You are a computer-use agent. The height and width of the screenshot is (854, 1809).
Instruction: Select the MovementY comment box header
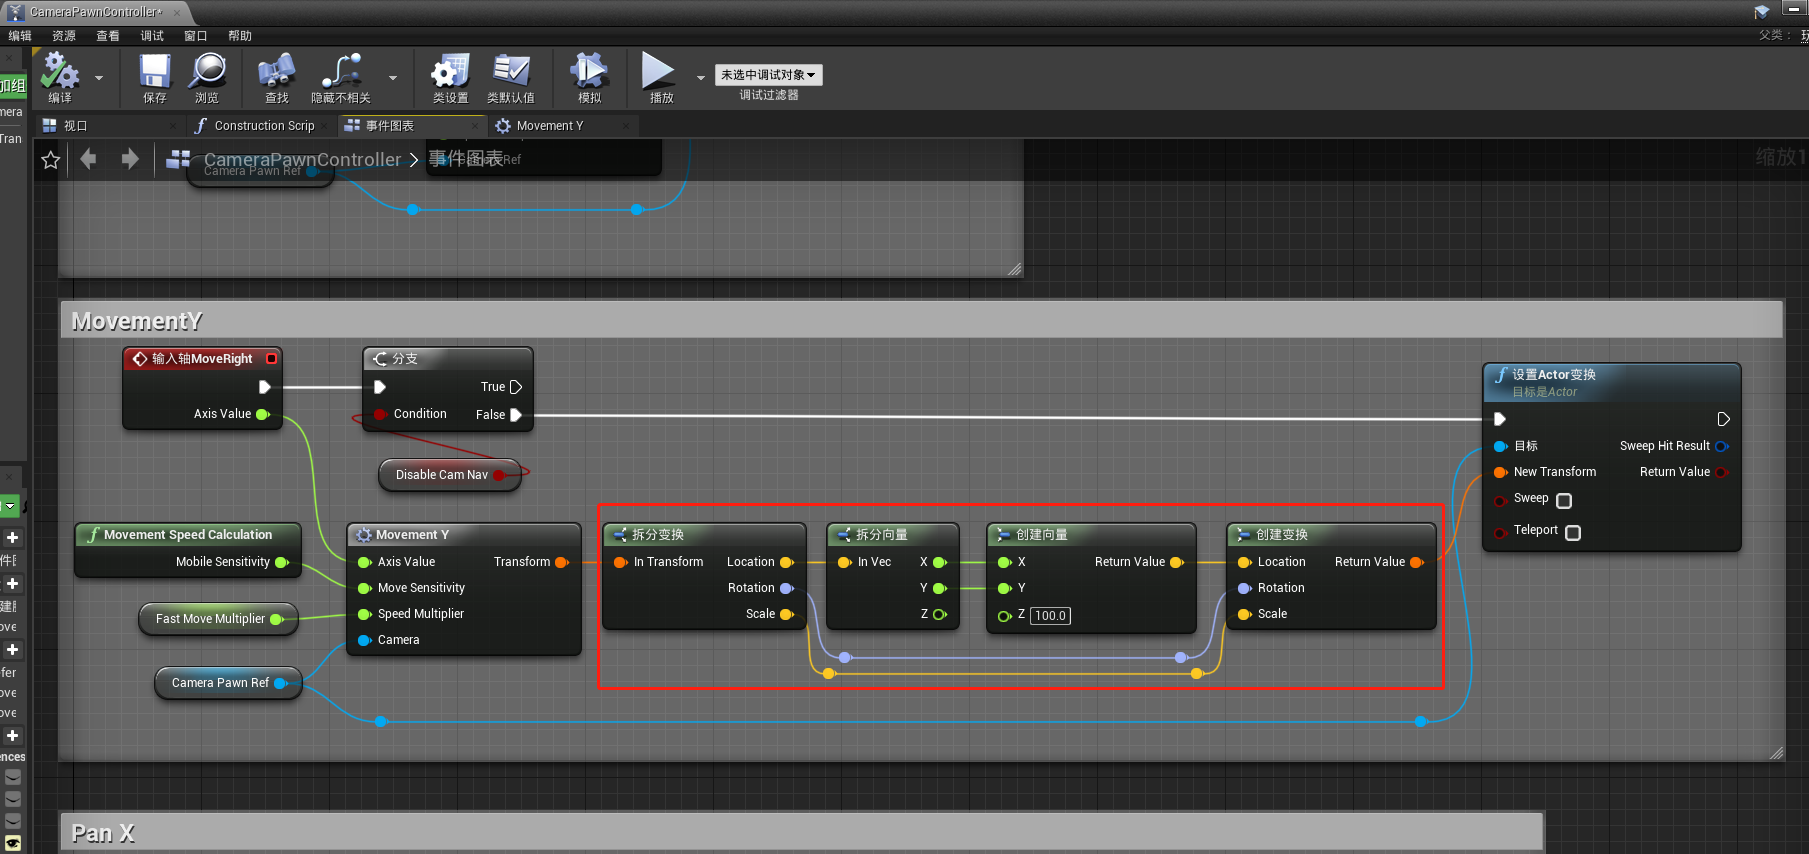921,321
